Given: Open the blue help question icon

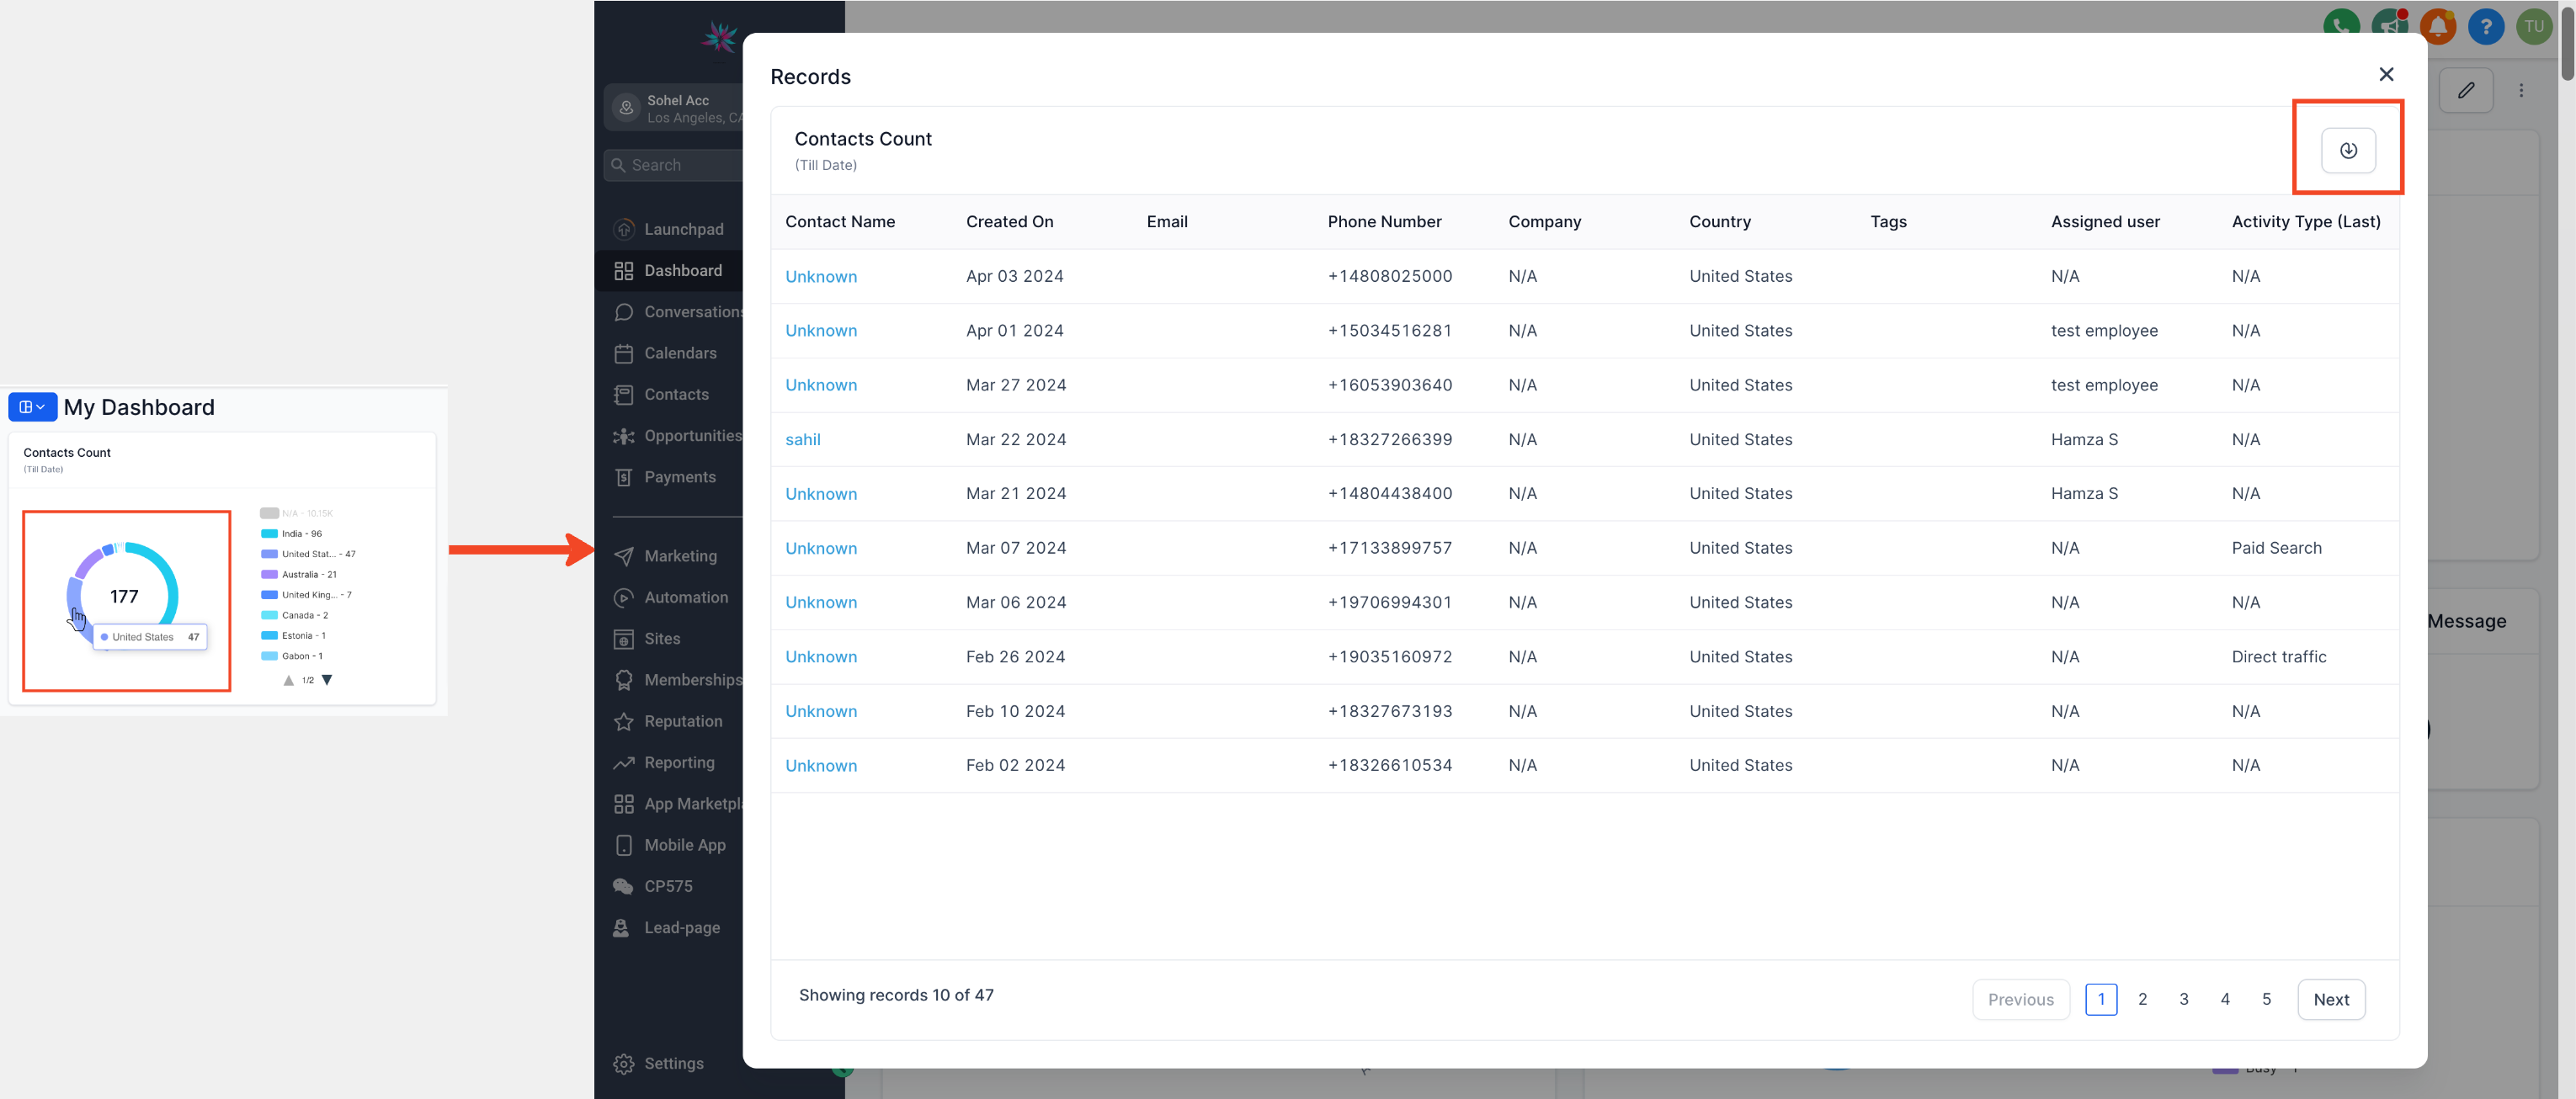Looking at the screenshot, I should coord(2485,26).
